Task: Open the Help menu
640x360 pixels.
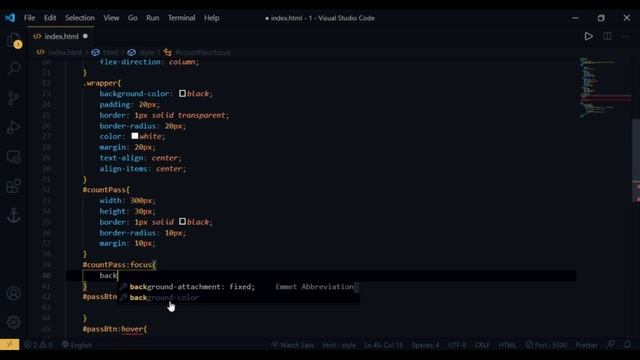Action: (x=211, y=18)
